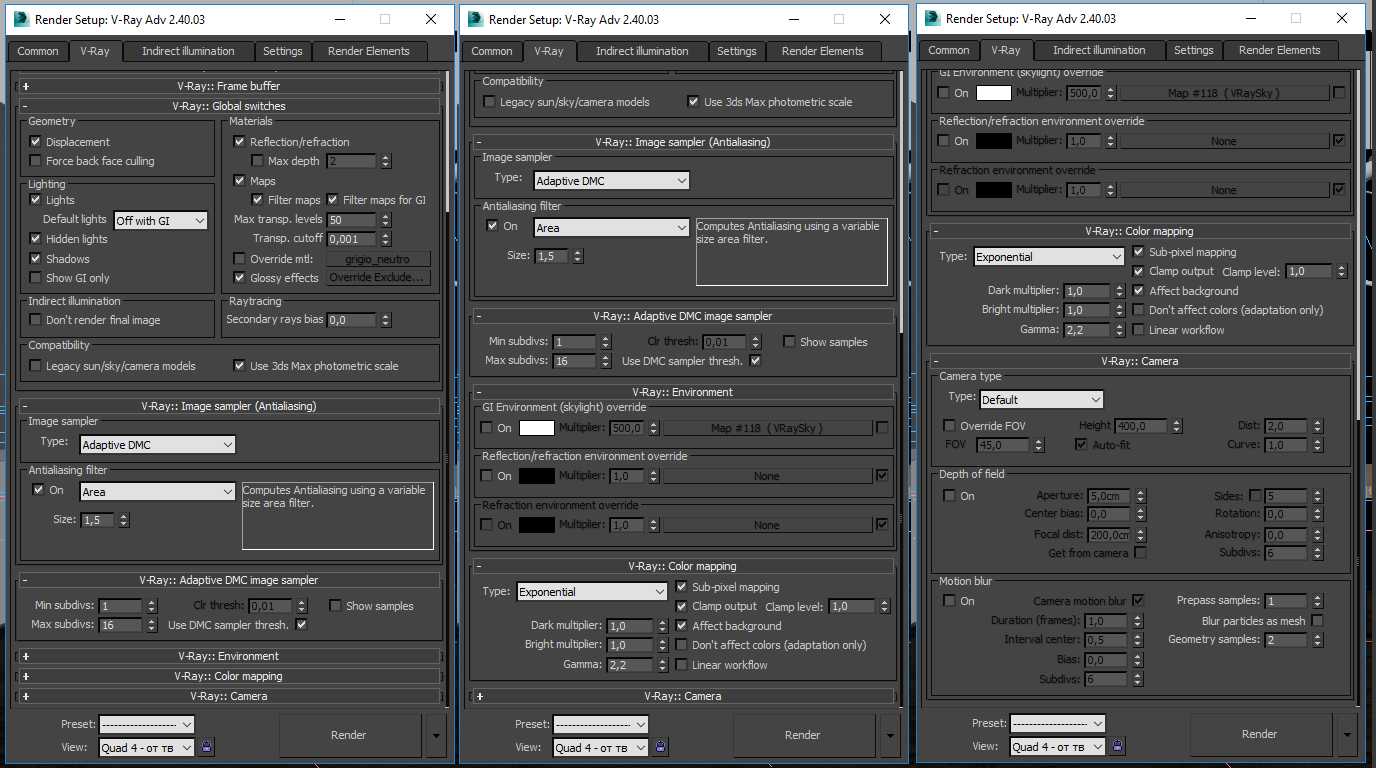
Task: Click Max transp. levels spinner in left window
Action: pos(386,220)
